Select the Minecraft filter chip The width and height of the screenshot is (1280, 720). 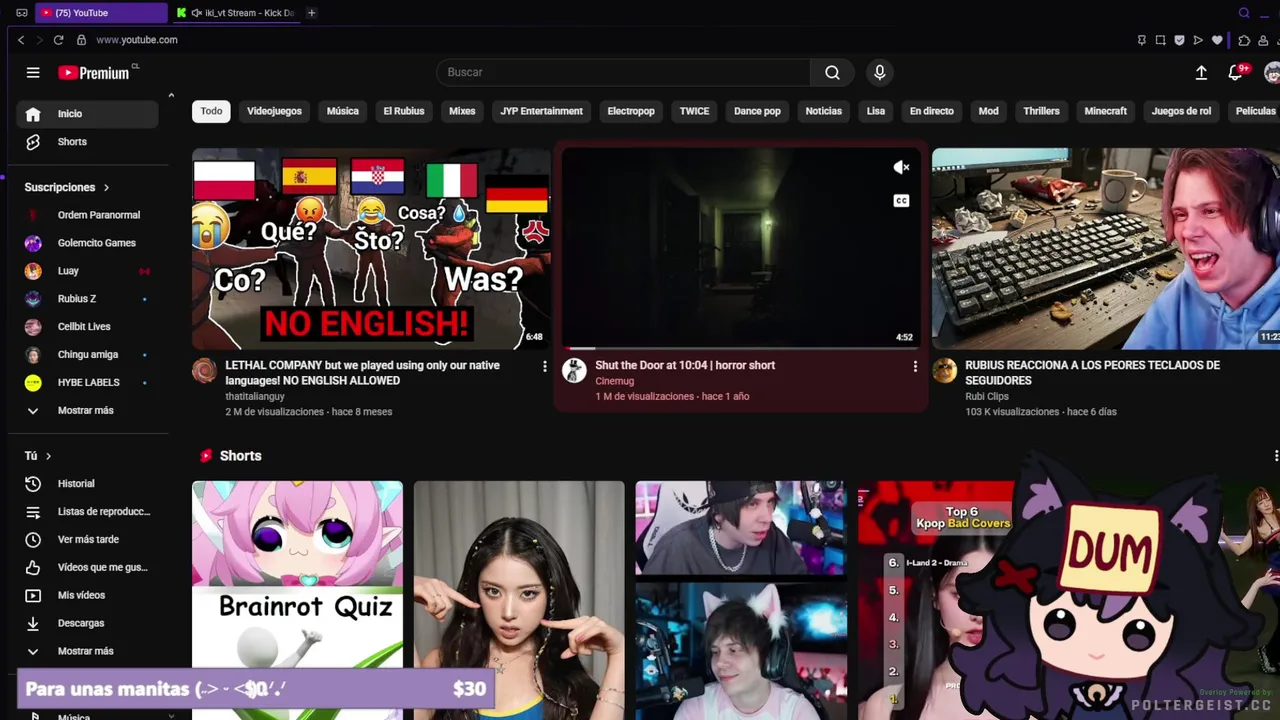1106,111
